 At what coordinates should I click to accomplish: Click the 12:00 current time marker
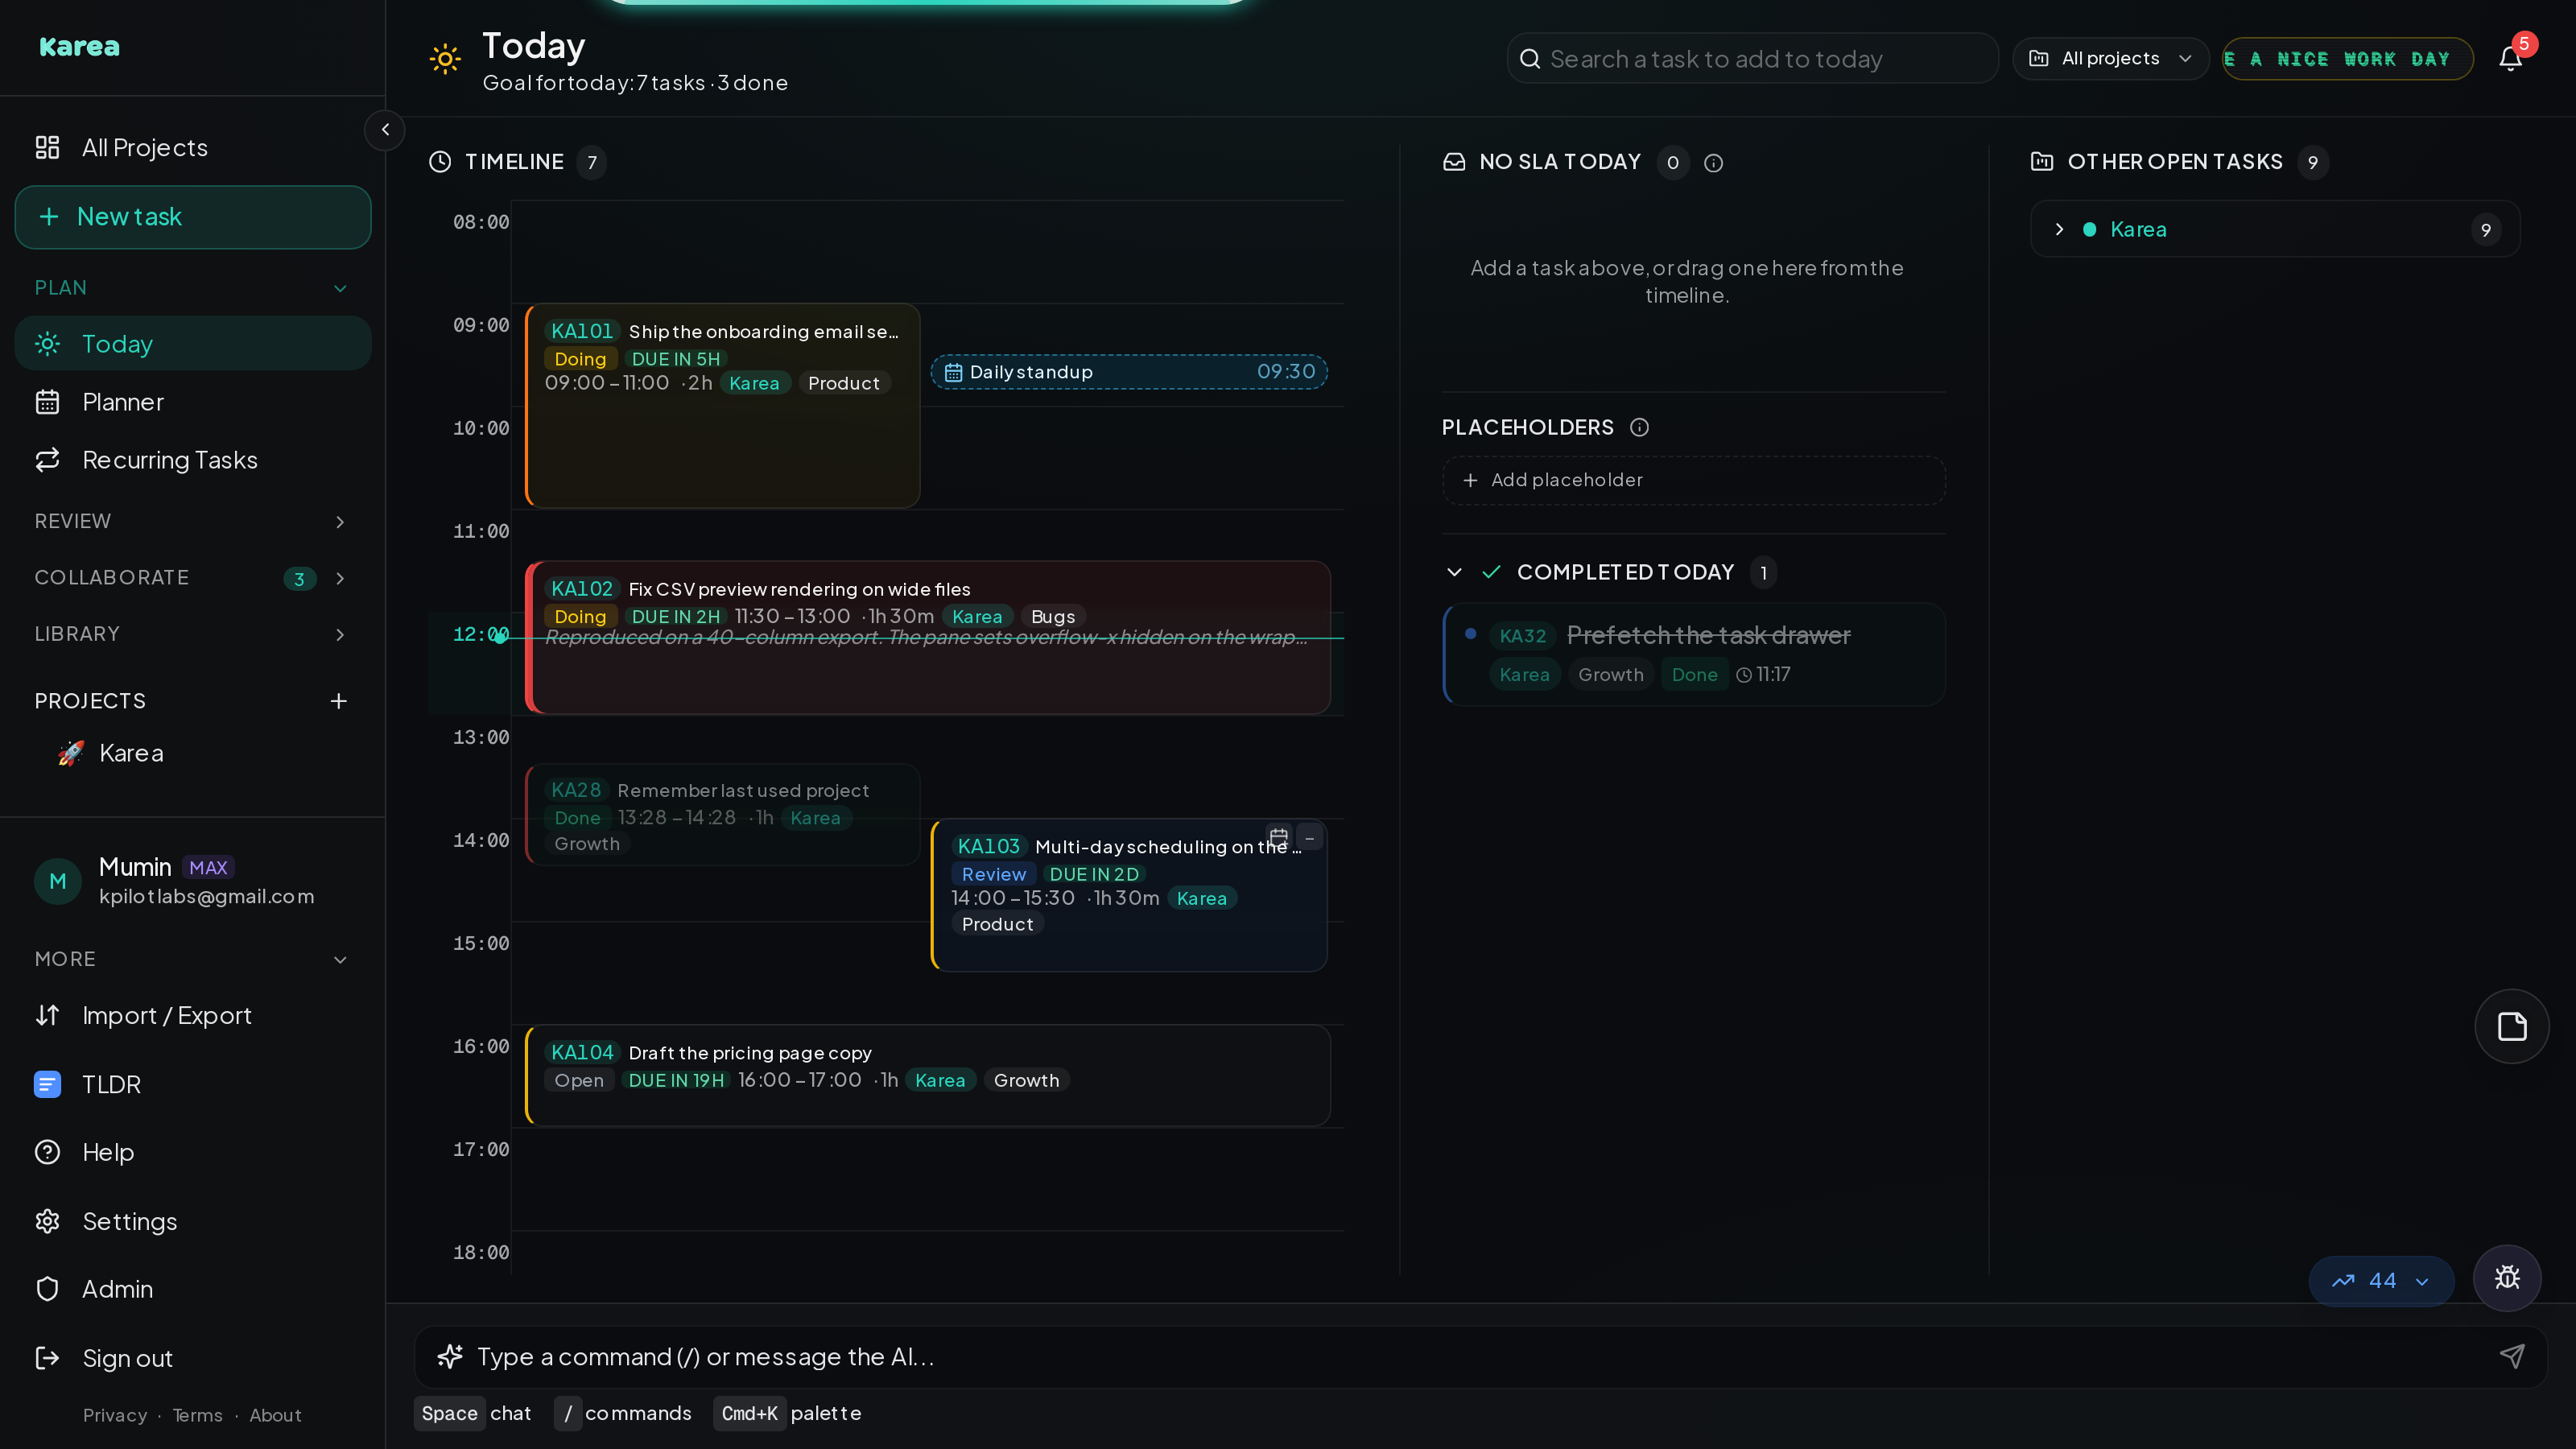click(x=500, y=637)
